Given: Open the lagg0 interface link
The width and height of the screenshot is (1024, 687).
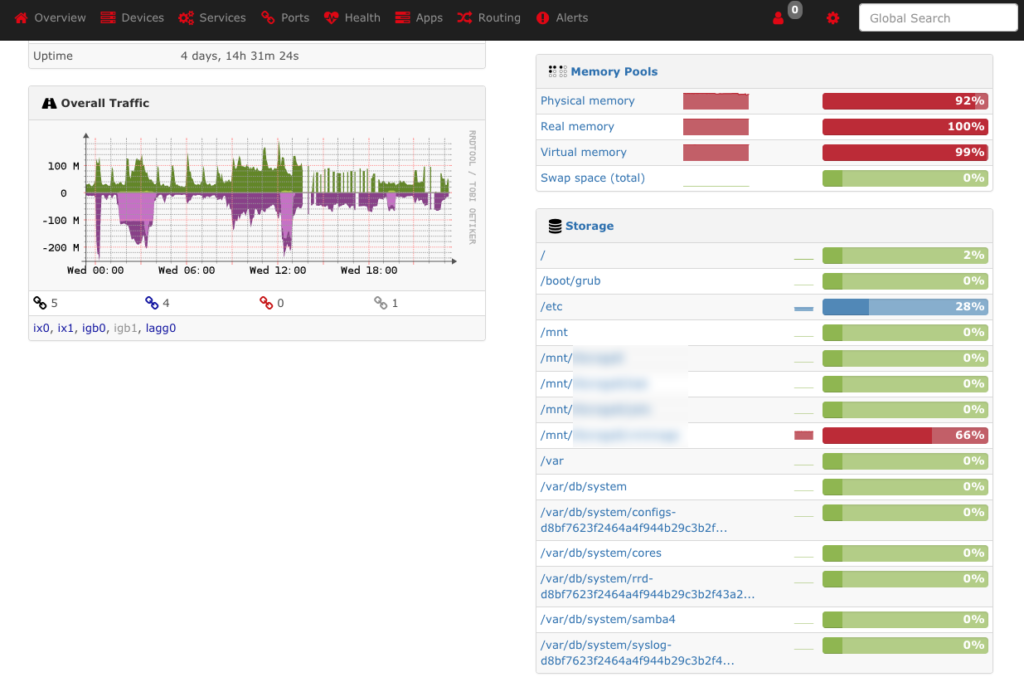Looking at the screenshot, I should [161, 328].
